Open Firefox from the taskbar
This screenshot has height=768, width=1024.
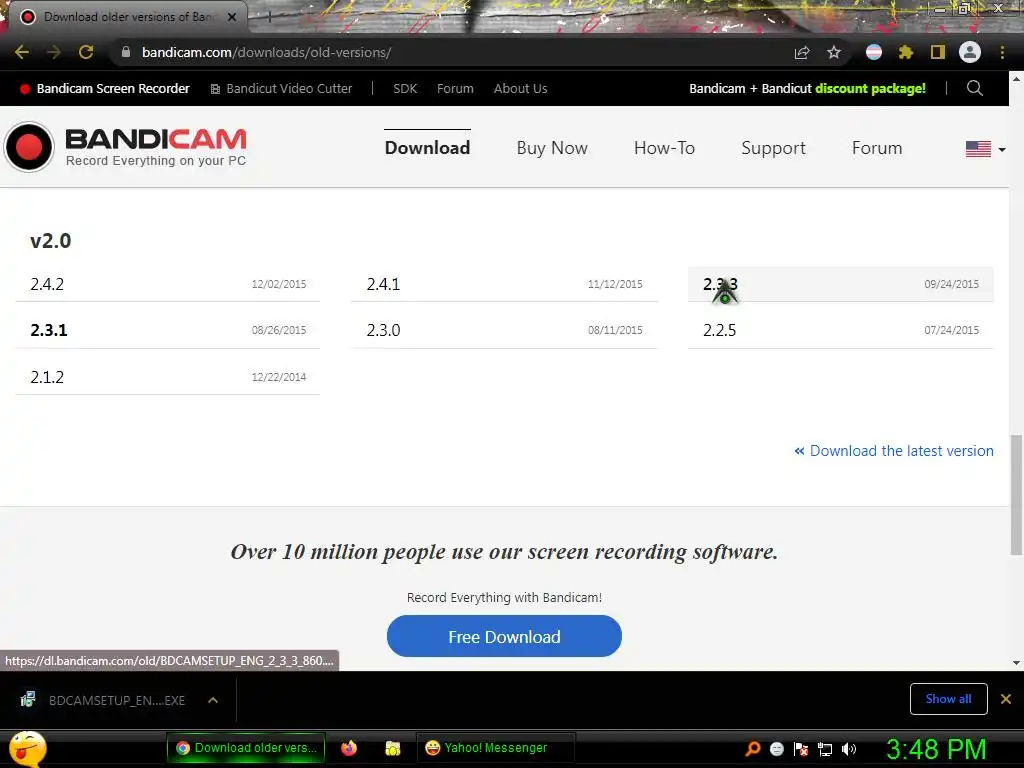coord(349,748)
